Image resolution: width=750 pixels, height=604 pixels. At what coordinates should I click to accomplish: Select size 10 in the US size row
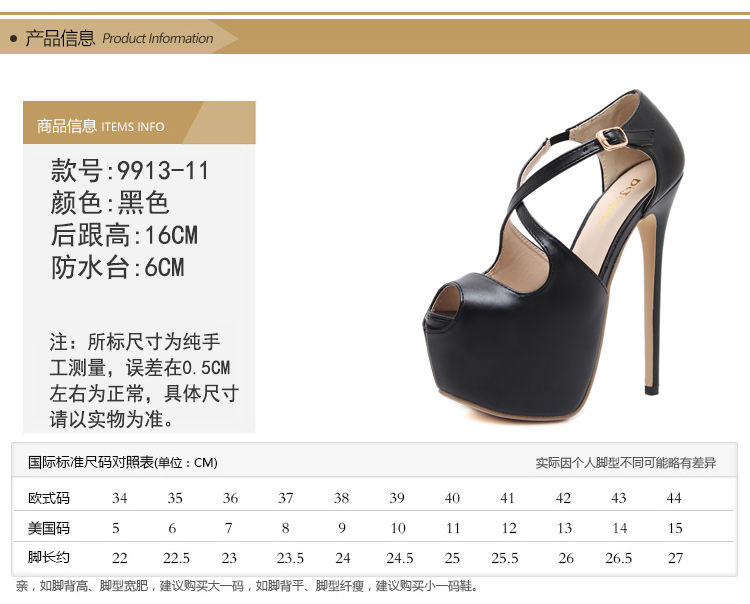pos(397,528)
